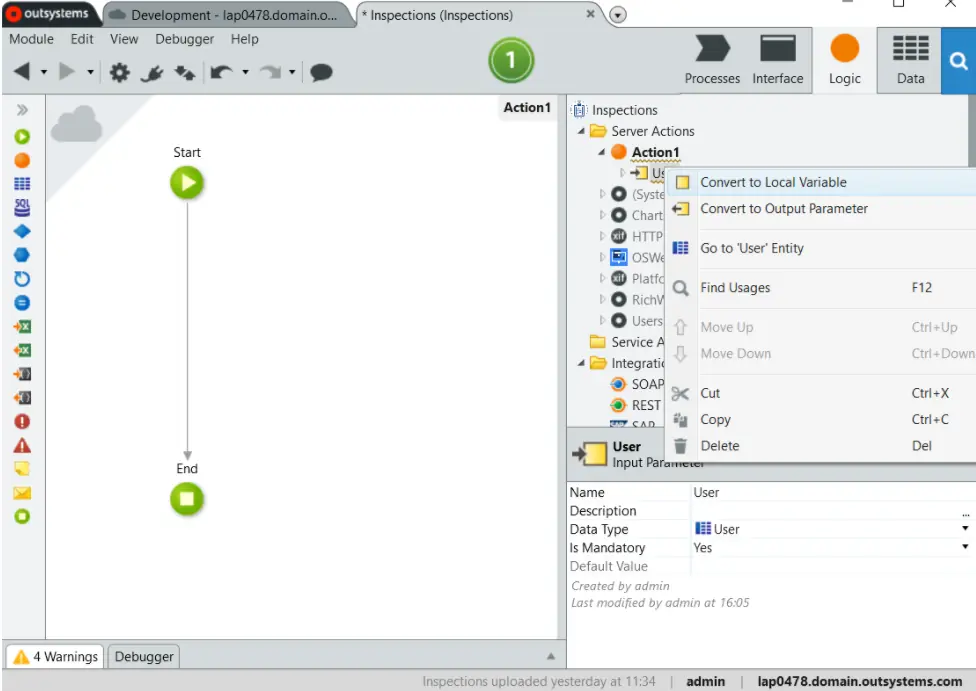
Task: Open the undo history dropdown arrow
Action: [245, 72]
